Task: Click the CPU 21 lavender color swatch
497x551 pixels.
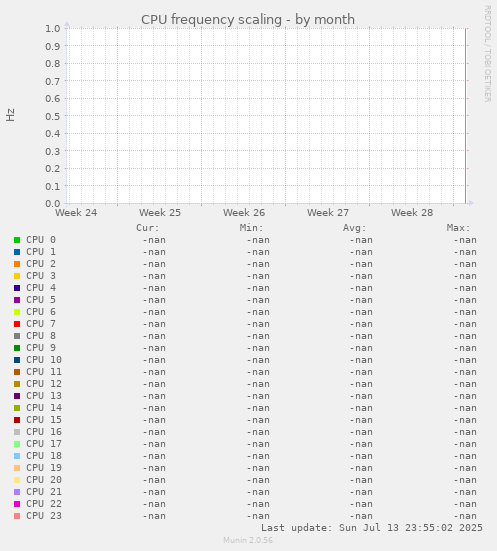Action: coord(17,492)
